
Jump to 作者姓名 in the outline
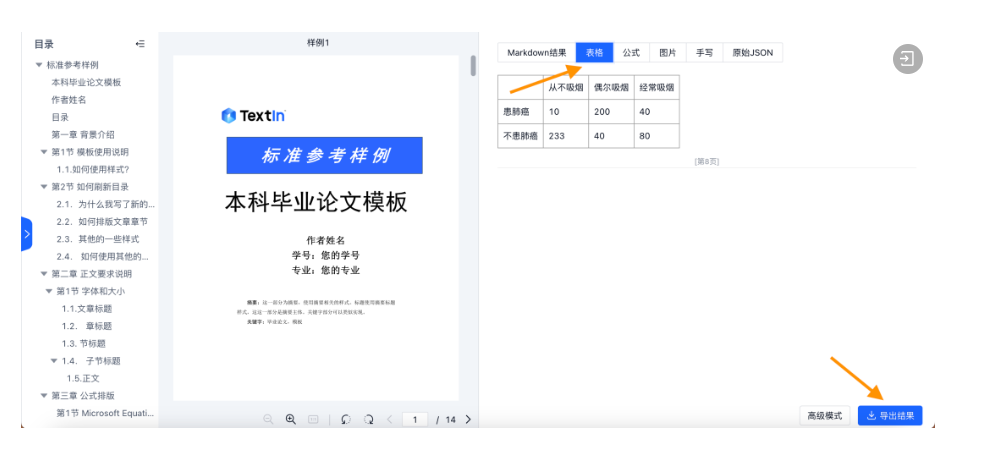click(69, 99)
